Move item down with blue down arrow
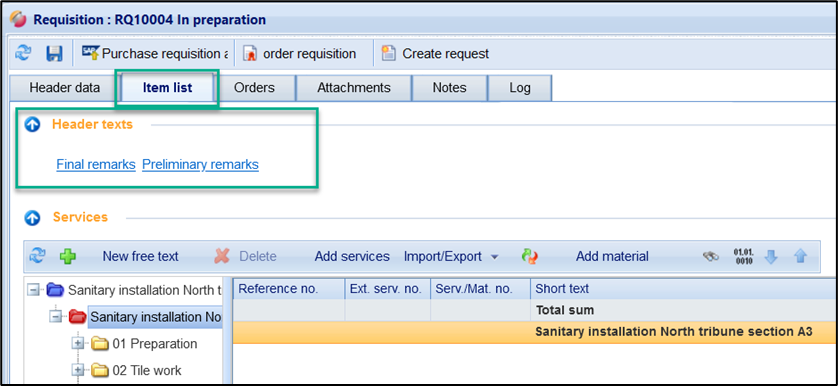Viewport: 838px width, 386px height. 771,257
